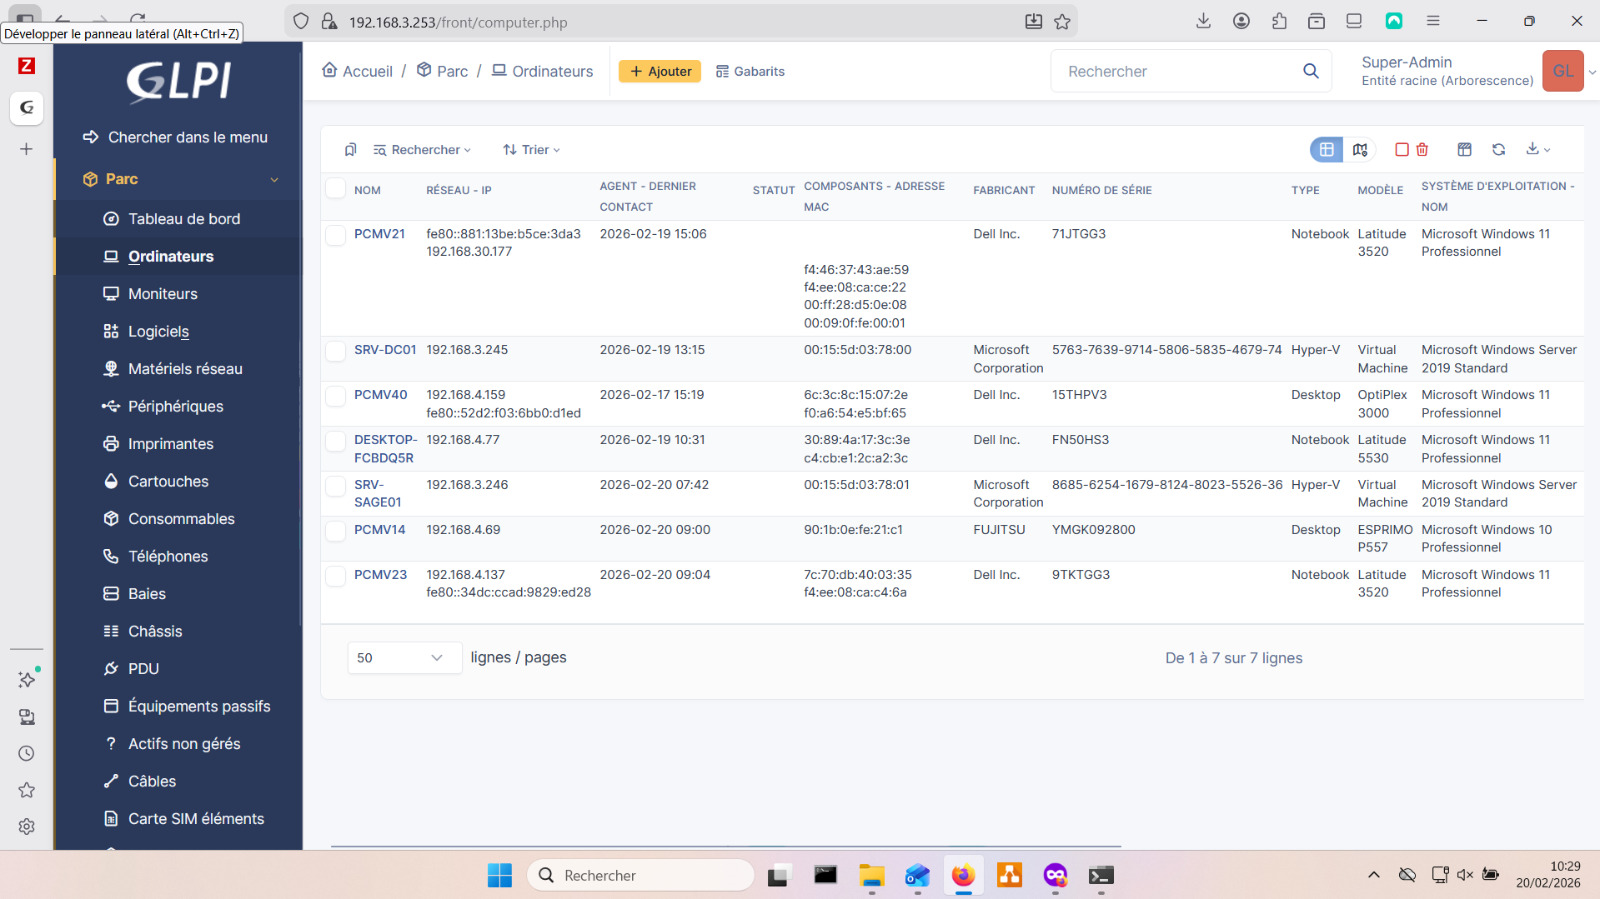Image resolution: width=1600 pixels, height=899 pixels.
Task: Click the red square icon beside trash
Action: 1402,150
